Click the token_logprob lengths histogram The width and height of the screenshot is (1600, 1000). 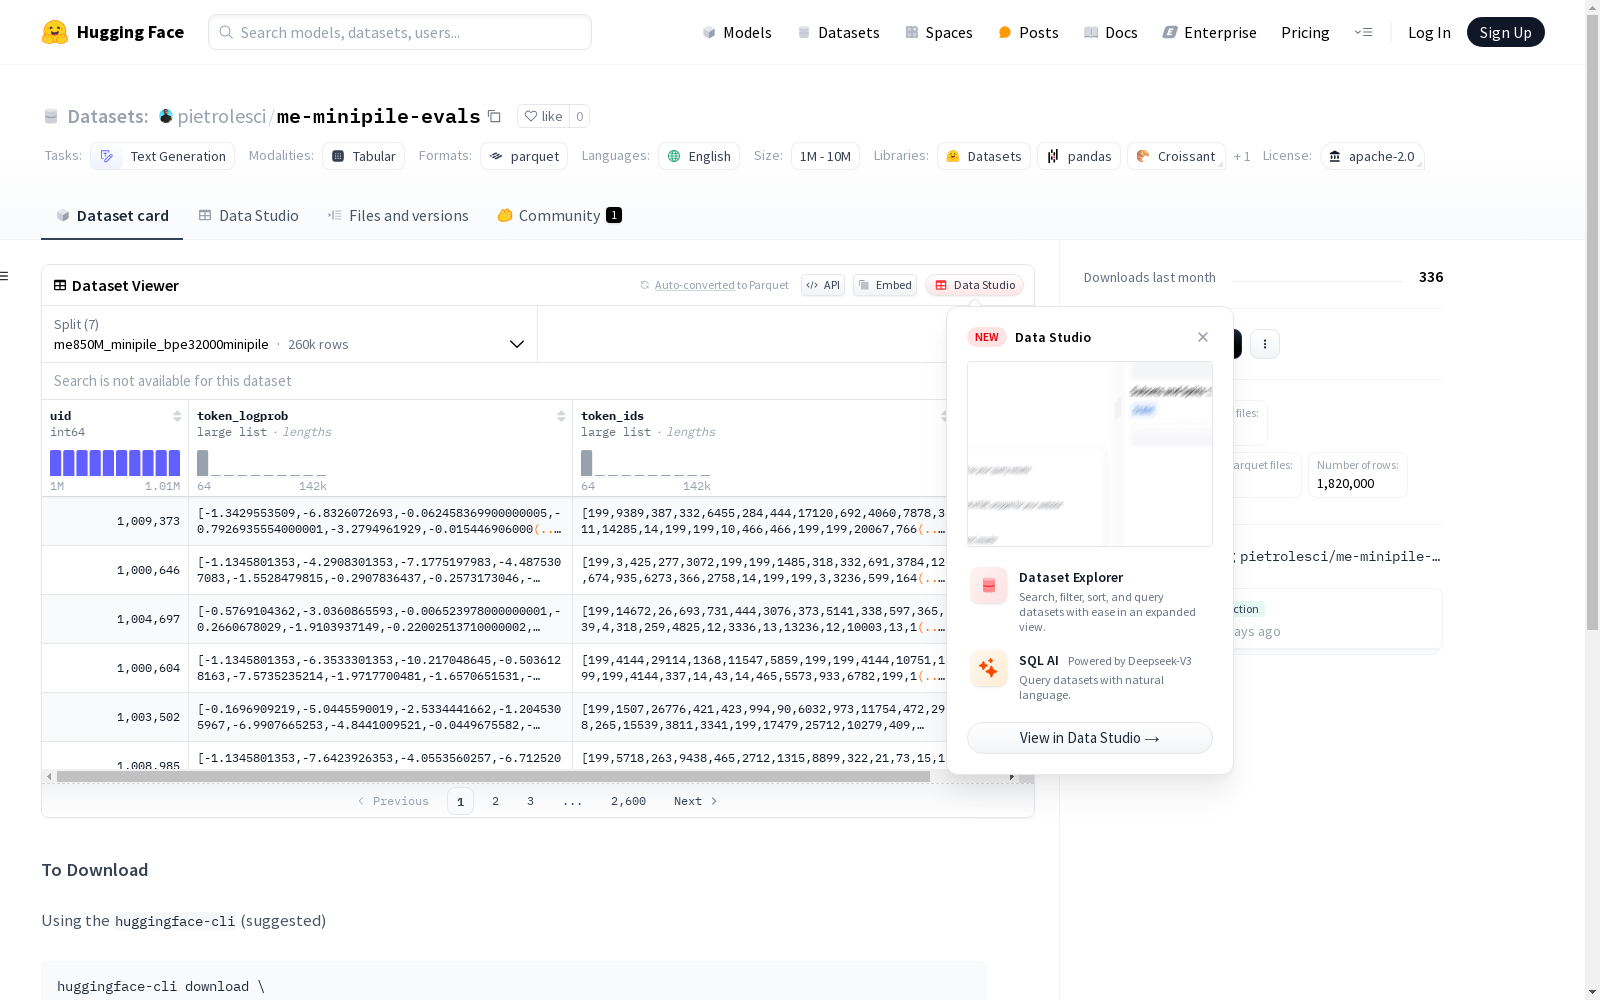click(262, 462)
